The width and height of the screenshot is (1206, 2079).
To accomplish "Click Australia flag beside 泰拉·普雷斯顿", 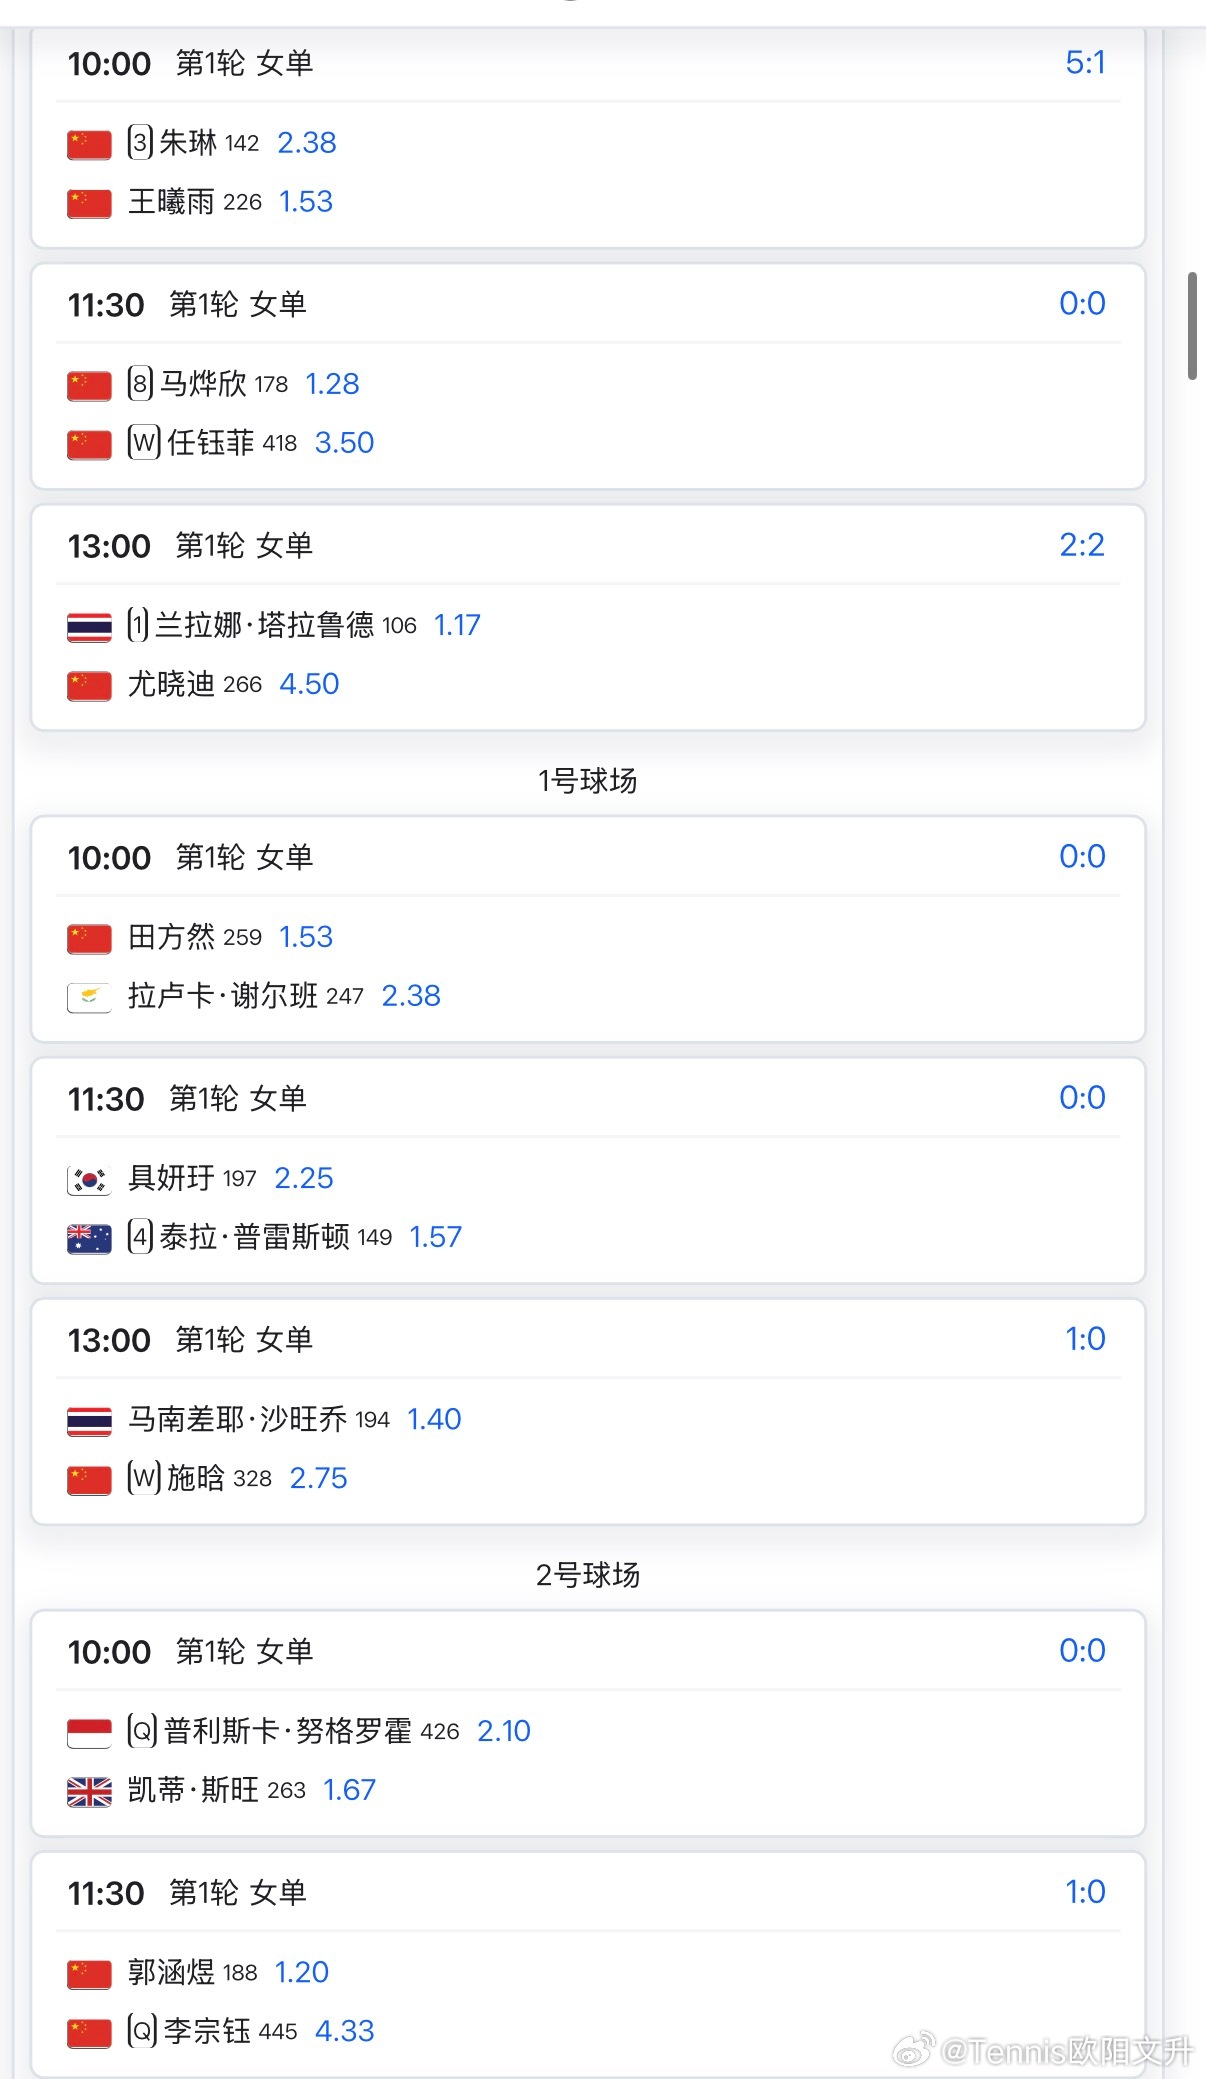I will (x=89, y=1238).
